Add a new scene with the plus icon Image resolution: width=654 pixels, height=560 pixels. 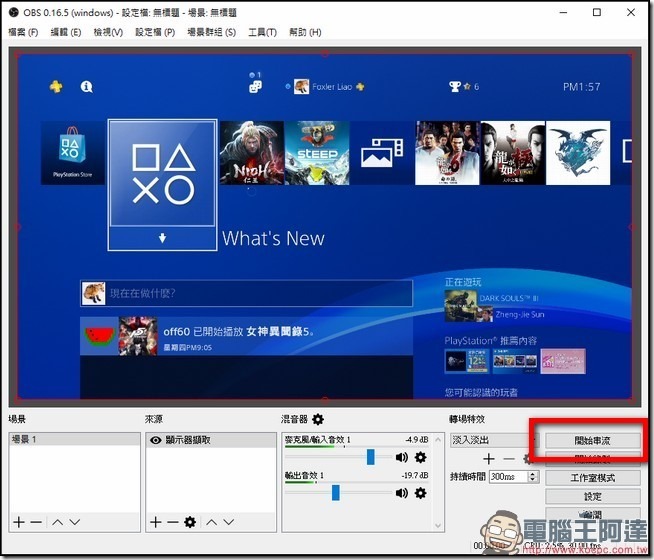19,522
